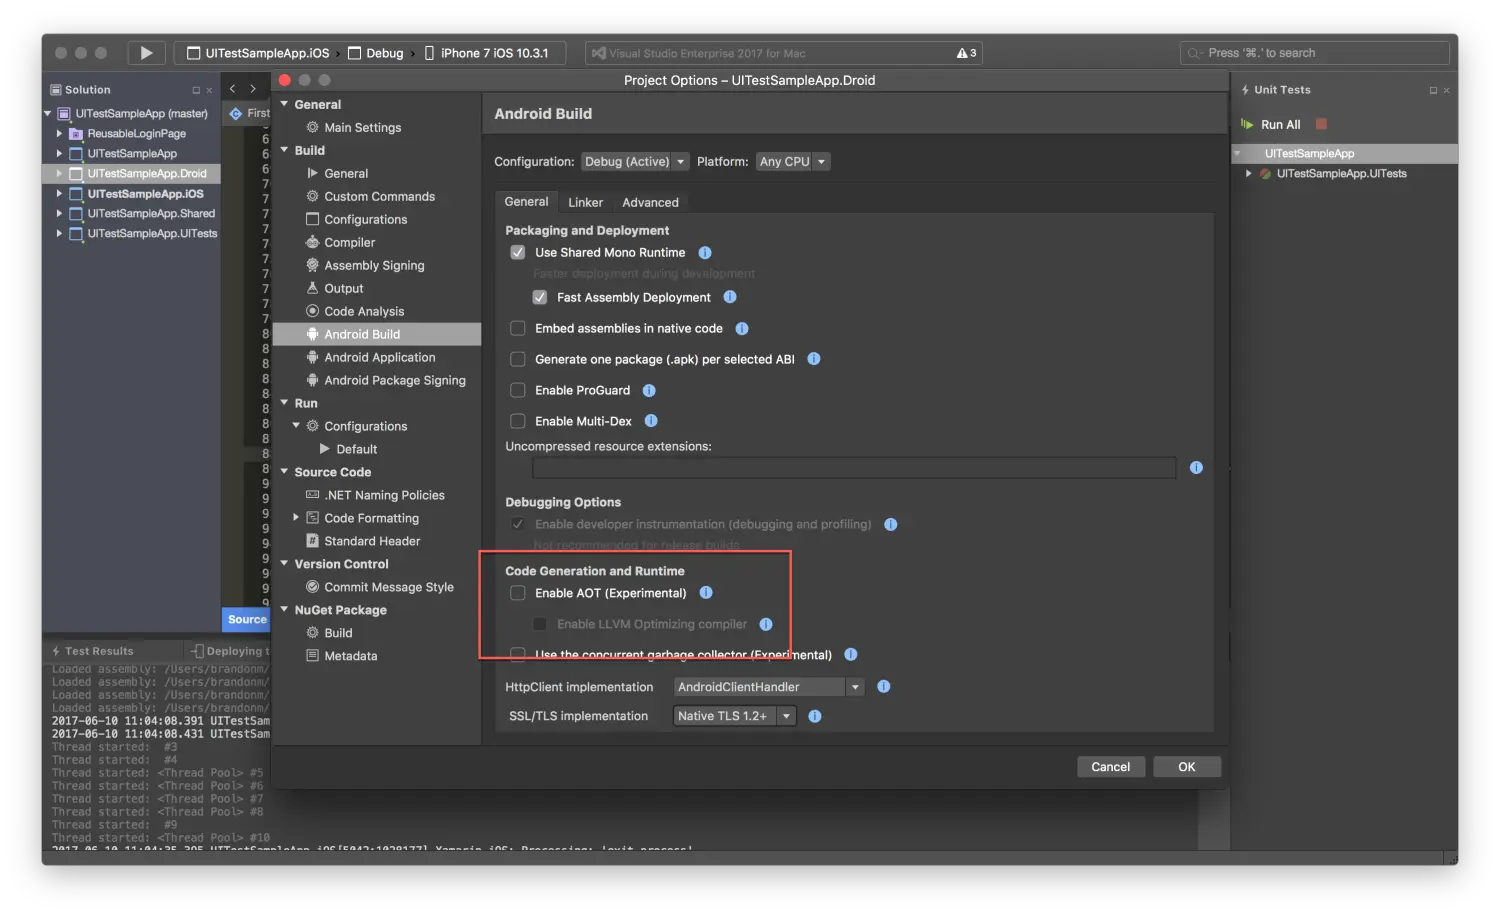Collapse the Version Control section
Screen dimensions: 1500x915
(x=285, y=564)
